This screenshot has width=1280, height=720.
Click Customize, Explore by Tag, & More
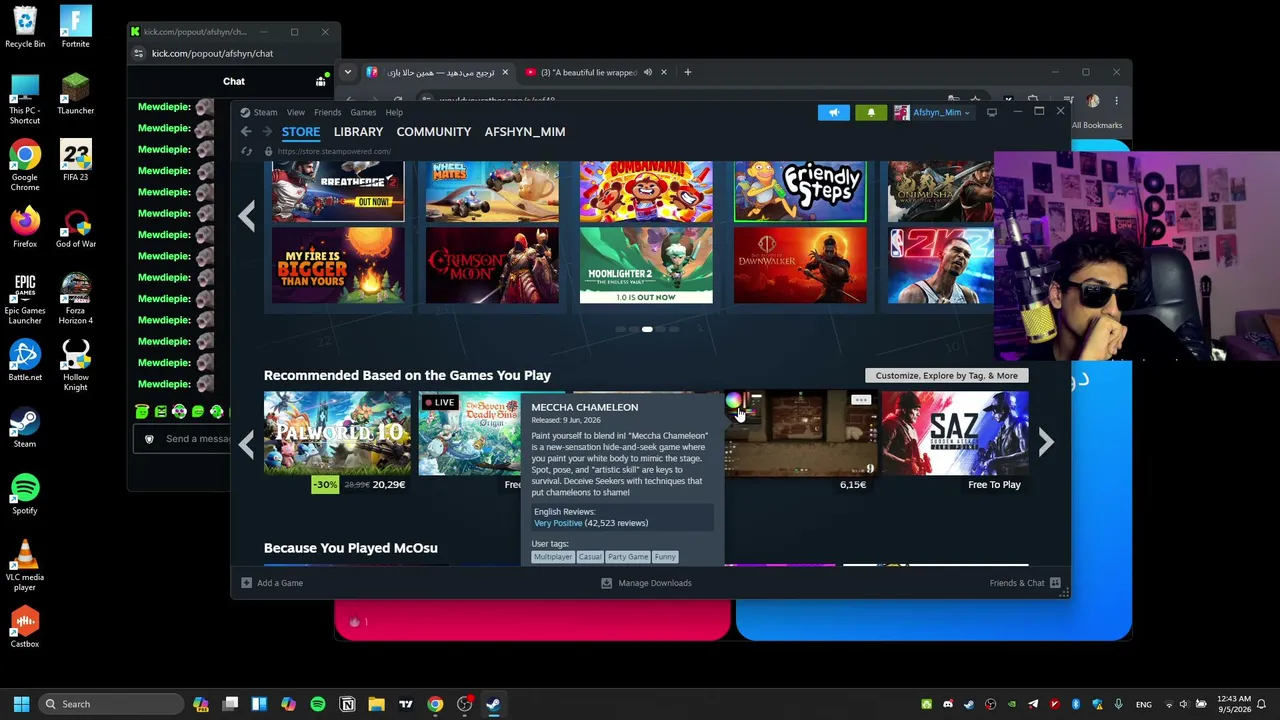coord(946,376)
